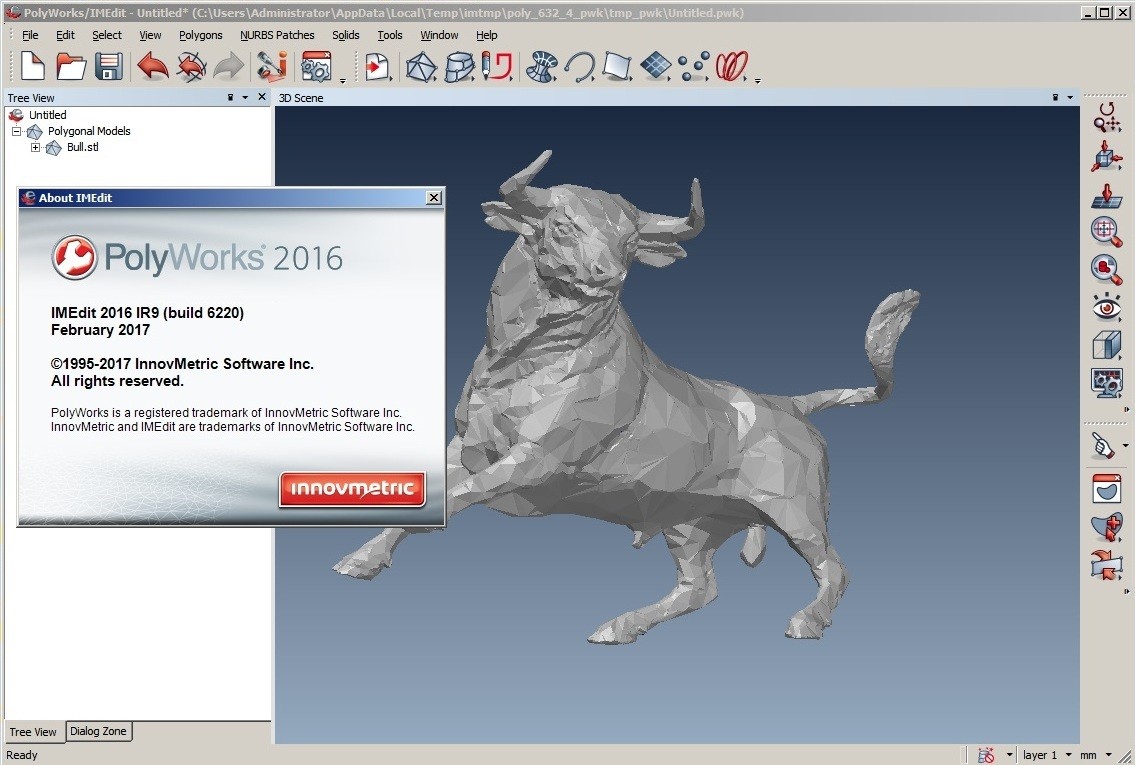Pin the Tree View pane
Image resolution: width=1135 pixels, height=765 pixels.
[x=231, y=97]
